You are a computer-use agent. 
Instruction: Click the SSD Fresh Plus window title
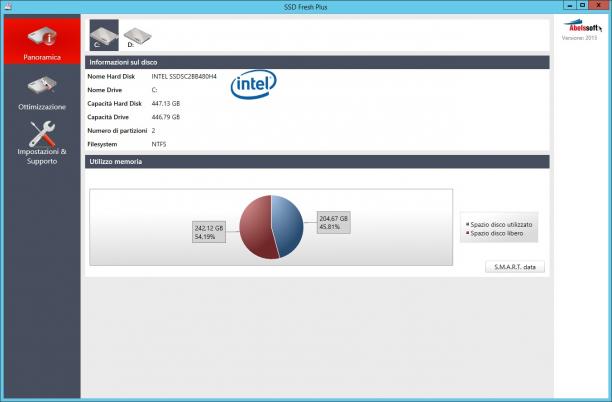pos(306,7)
